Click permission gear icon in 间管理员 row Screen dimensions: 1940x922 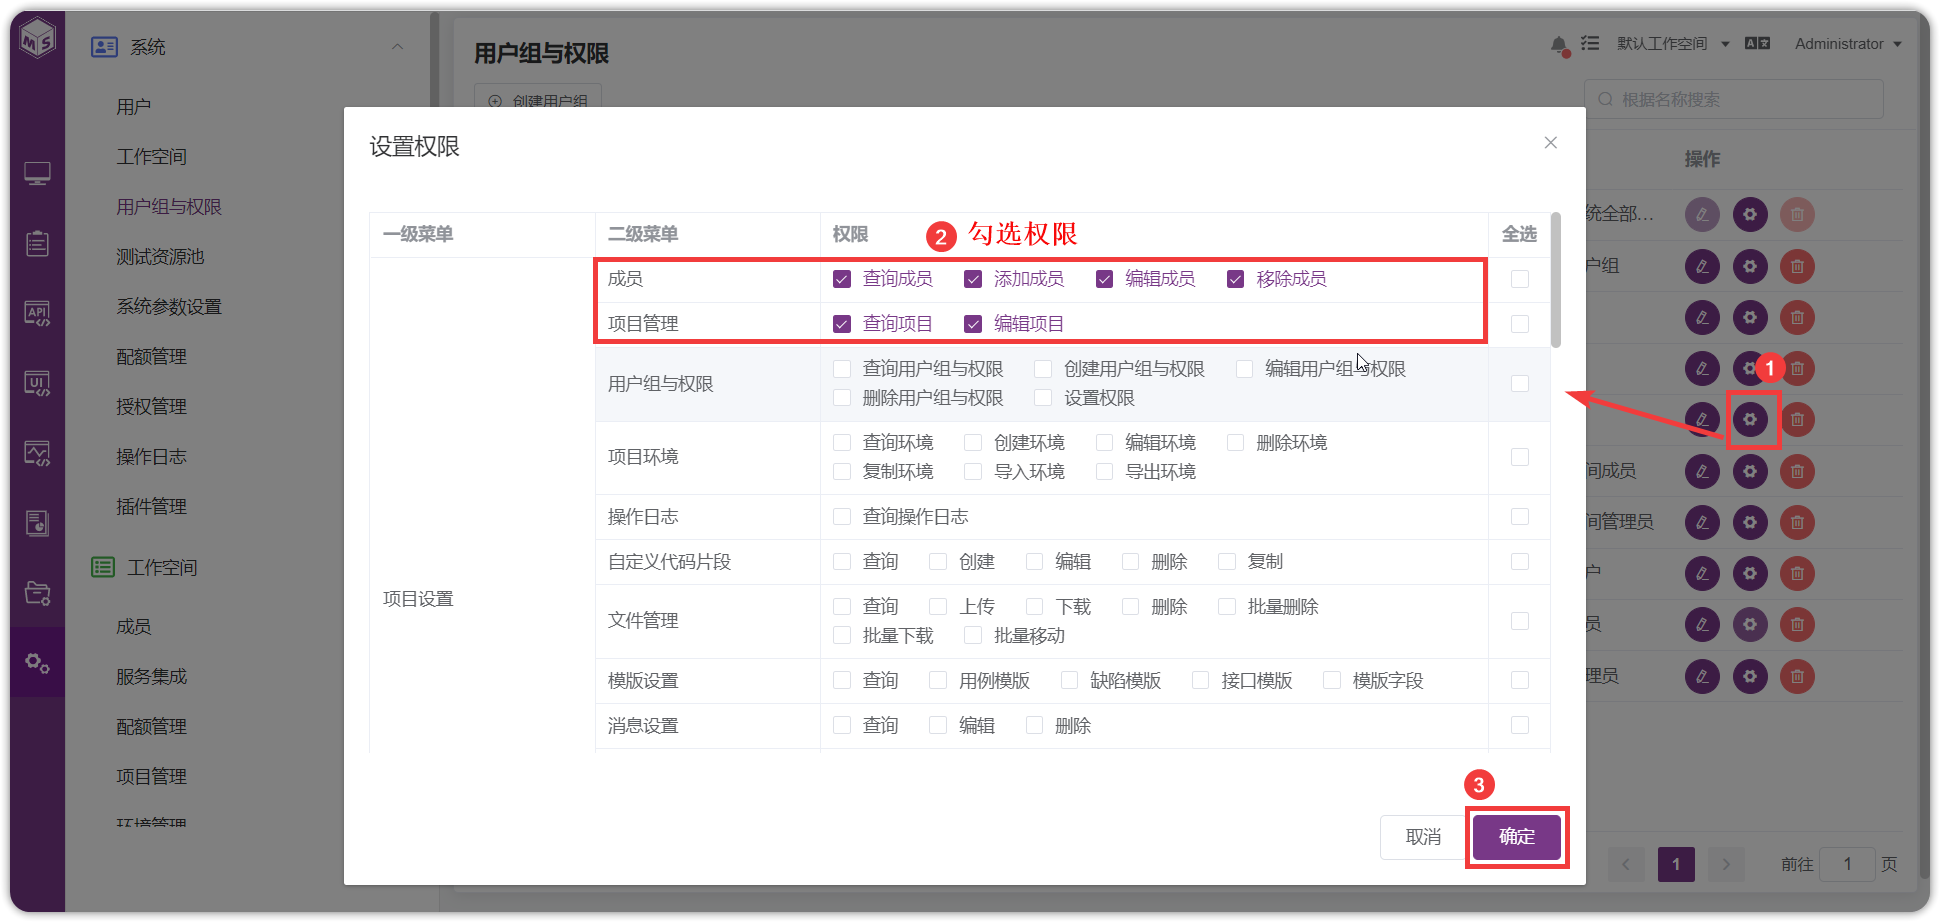click(1750, 522)
